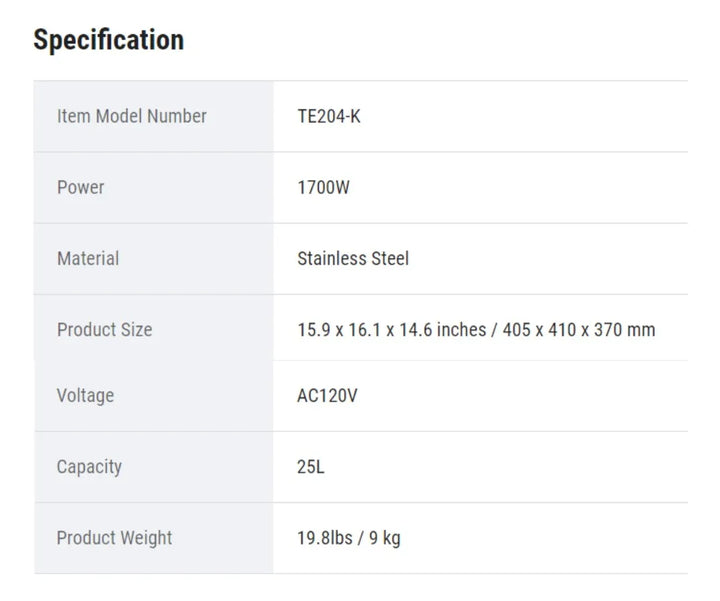Click the word Steel in Material value
This screenshot has width=720, height=601.
tap(390, 258)
